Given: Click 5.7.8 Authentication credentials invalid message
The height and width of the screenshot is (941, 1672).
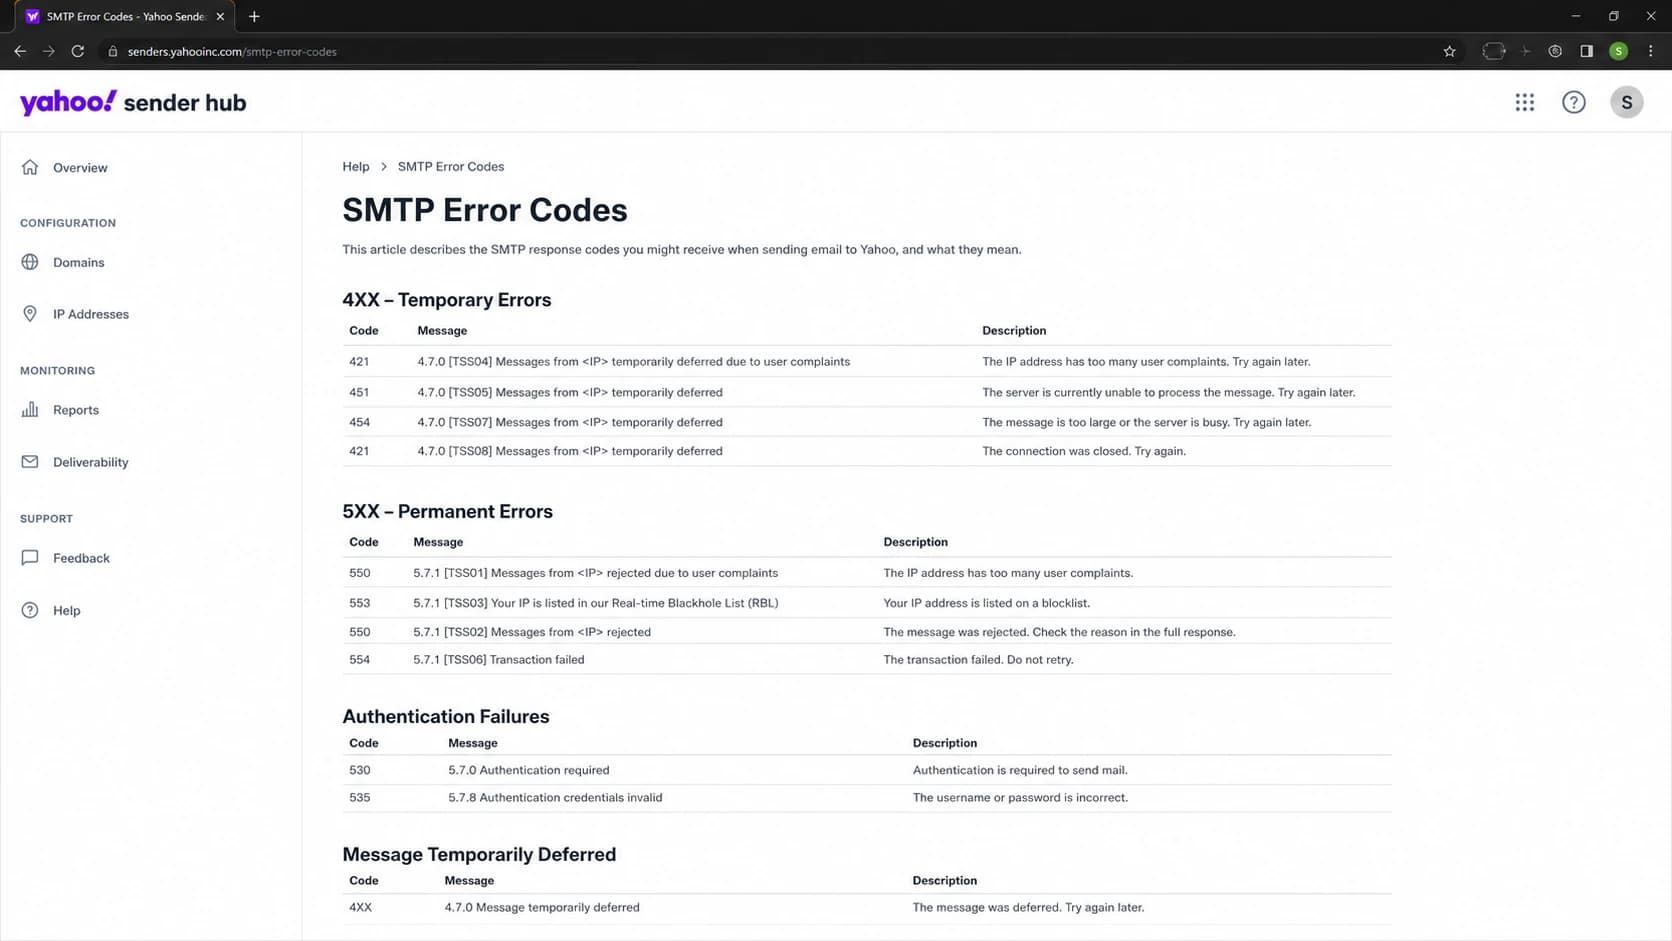Looking at the screenshot, I should click(555, 797).
